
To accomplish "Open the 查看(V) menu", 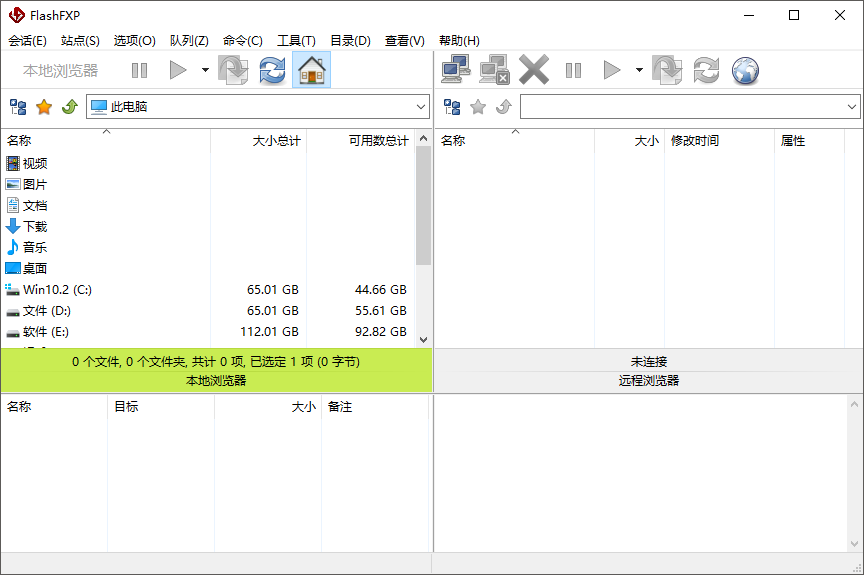I will click(404, 41).
